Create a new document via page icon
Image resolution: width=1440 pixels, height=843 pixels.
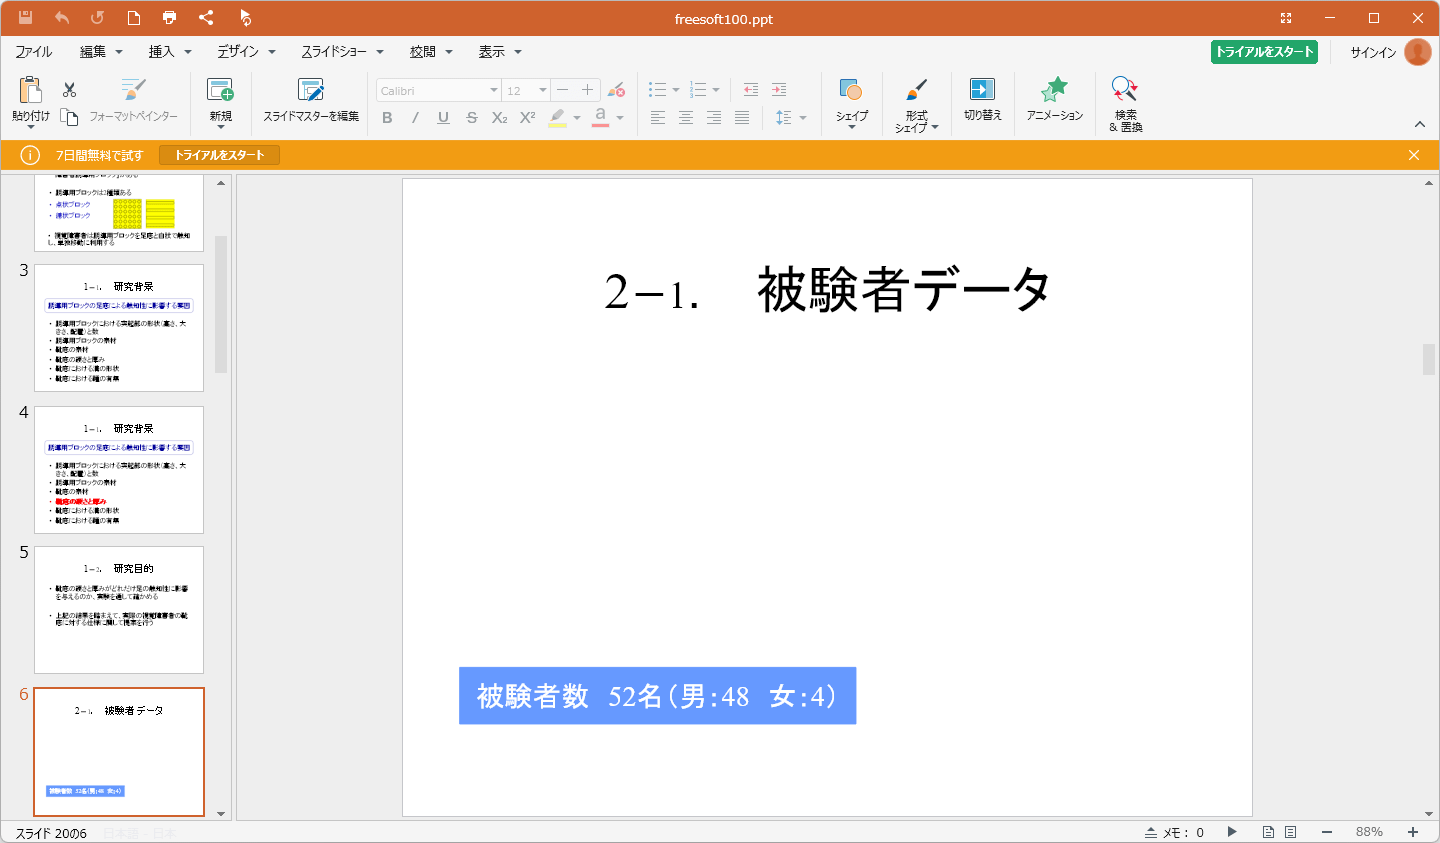(x=133, y=18)
